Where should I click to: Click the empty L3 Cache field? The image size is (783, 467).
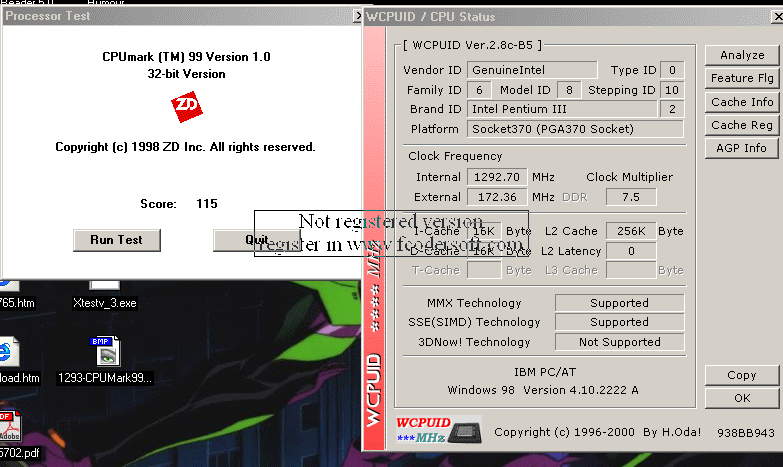[631, 270]
